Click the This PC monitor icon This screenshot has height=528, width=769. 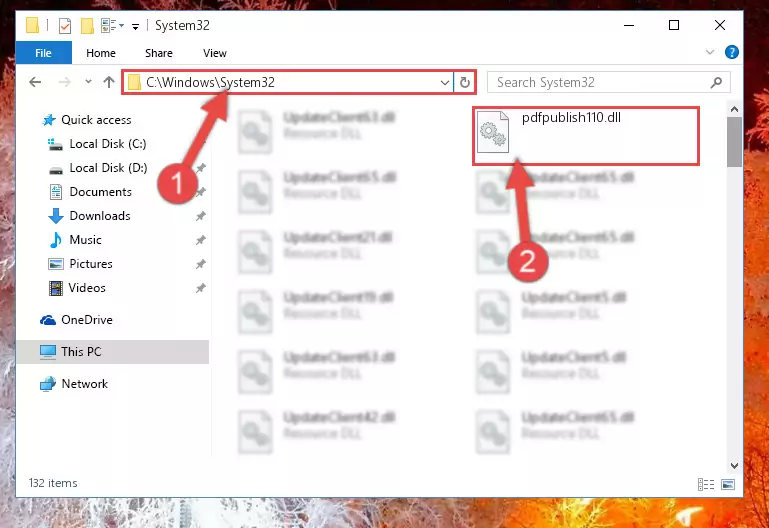pyautogui.click(x=48, y=352)
